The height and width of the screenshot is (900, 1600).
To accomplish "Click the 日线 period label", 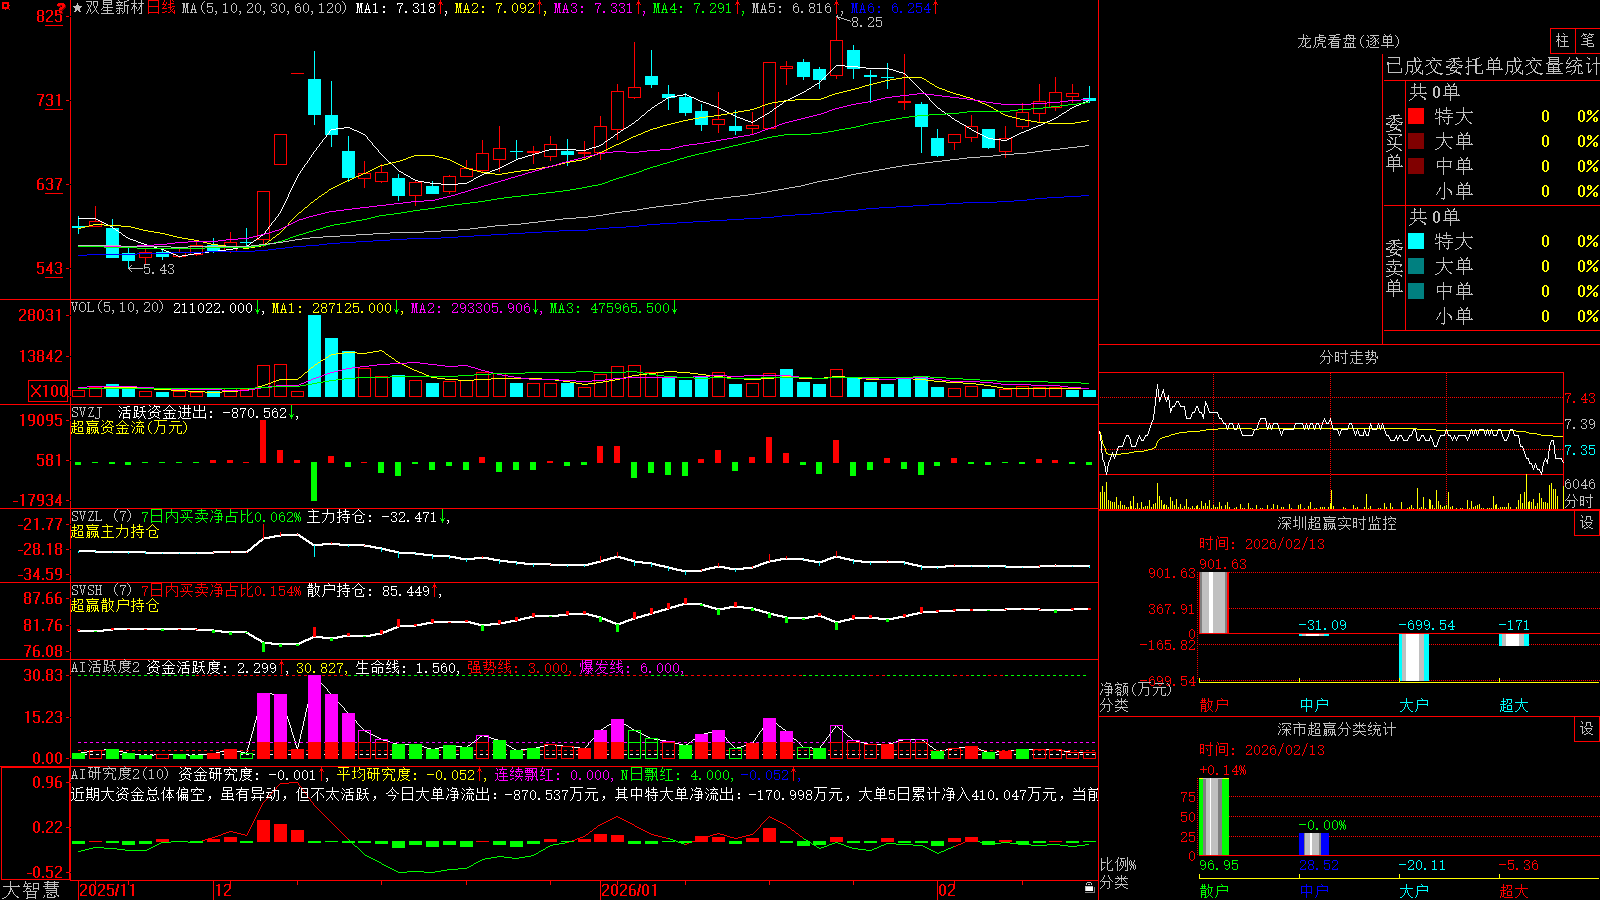I will point(161,8).
